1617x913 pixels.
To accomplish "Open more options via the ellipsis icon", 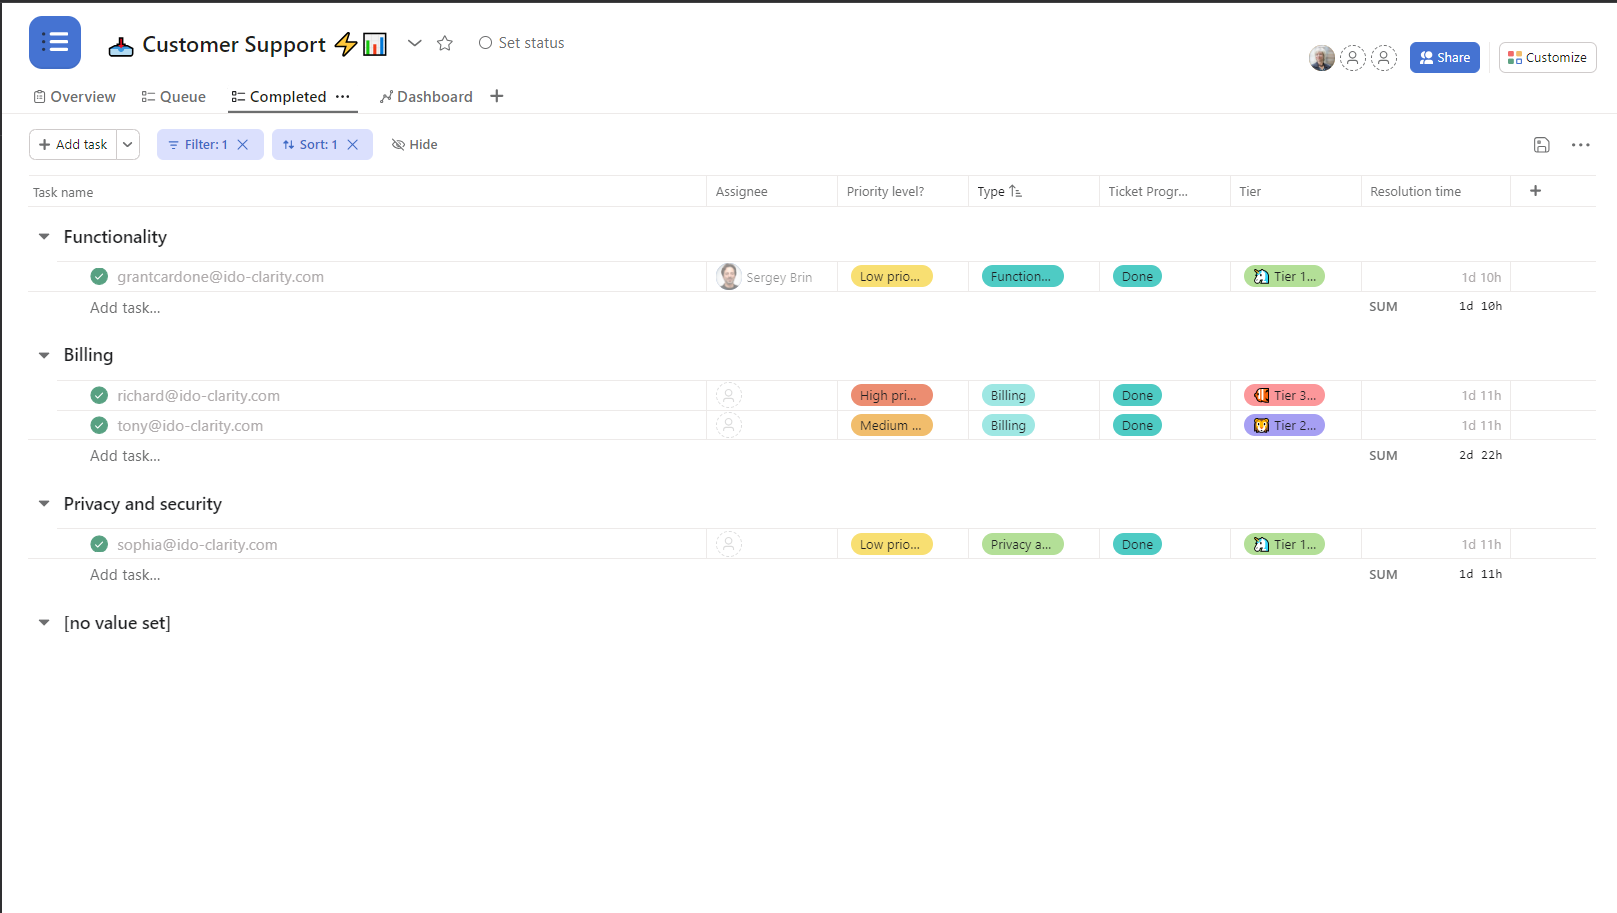I will 1580,145.
